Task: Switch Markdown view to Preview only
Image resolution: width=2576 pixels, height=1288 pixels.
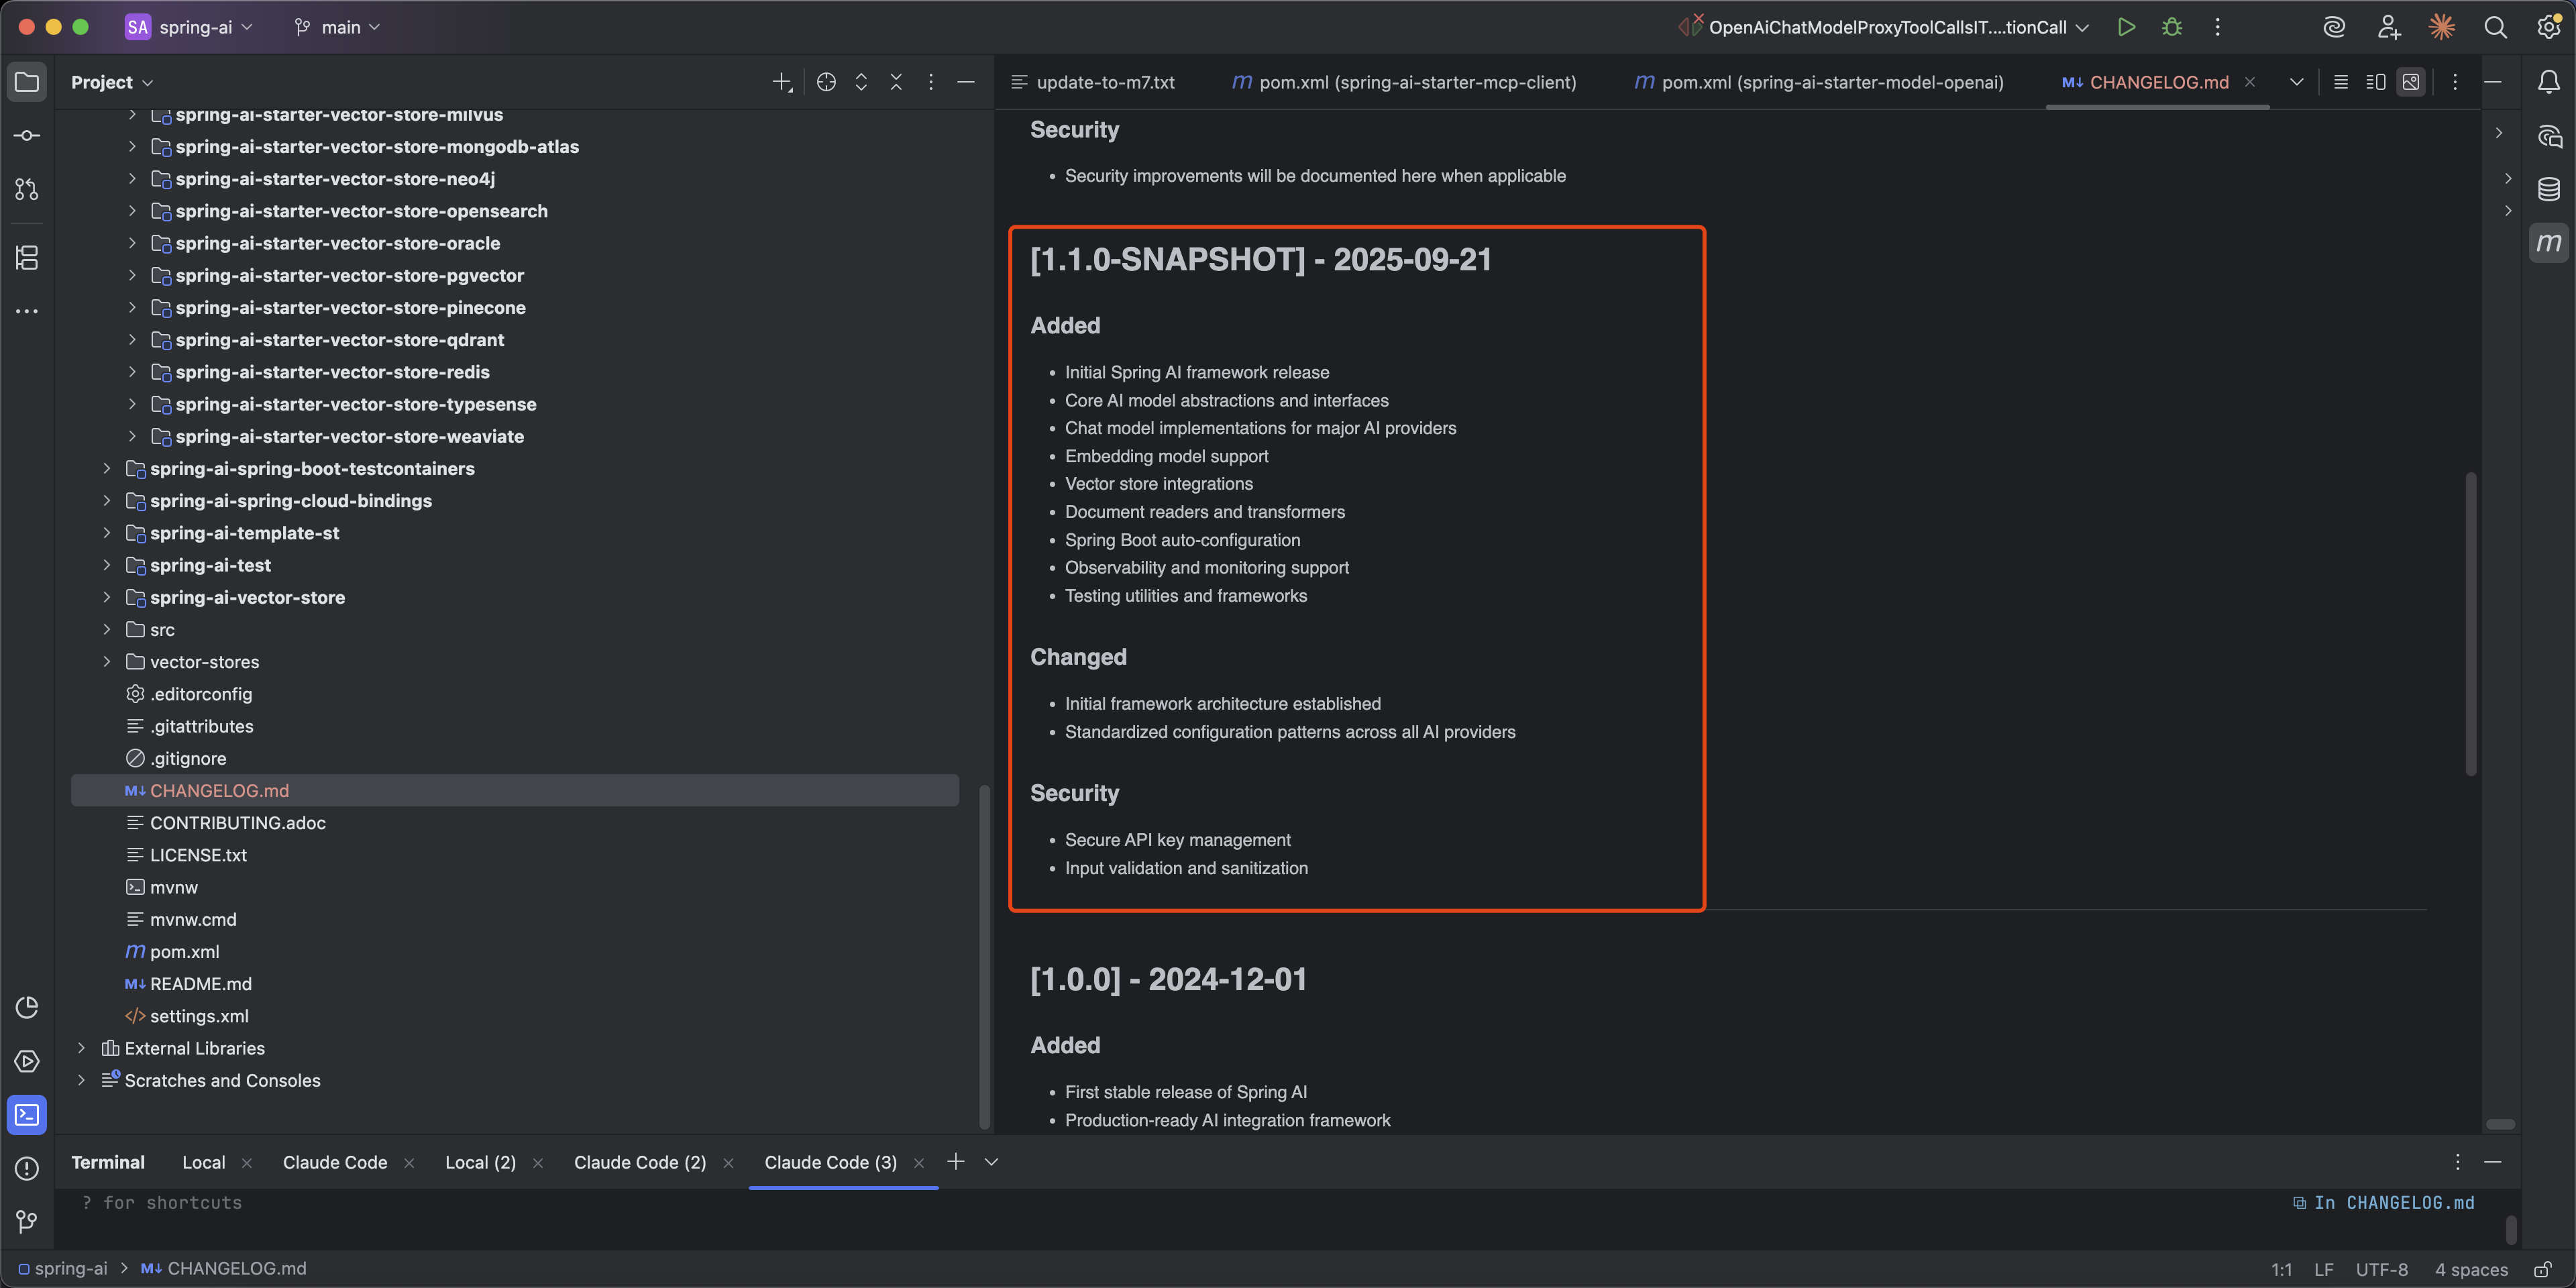Action: point(2411,82)
